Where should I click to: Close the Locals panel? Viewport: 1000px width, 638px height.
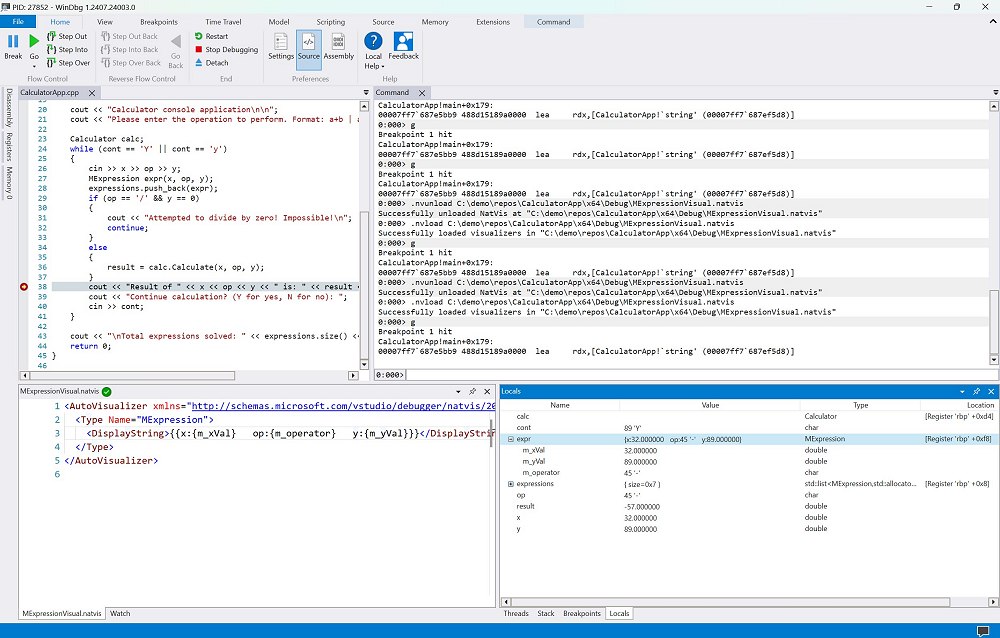991,392
